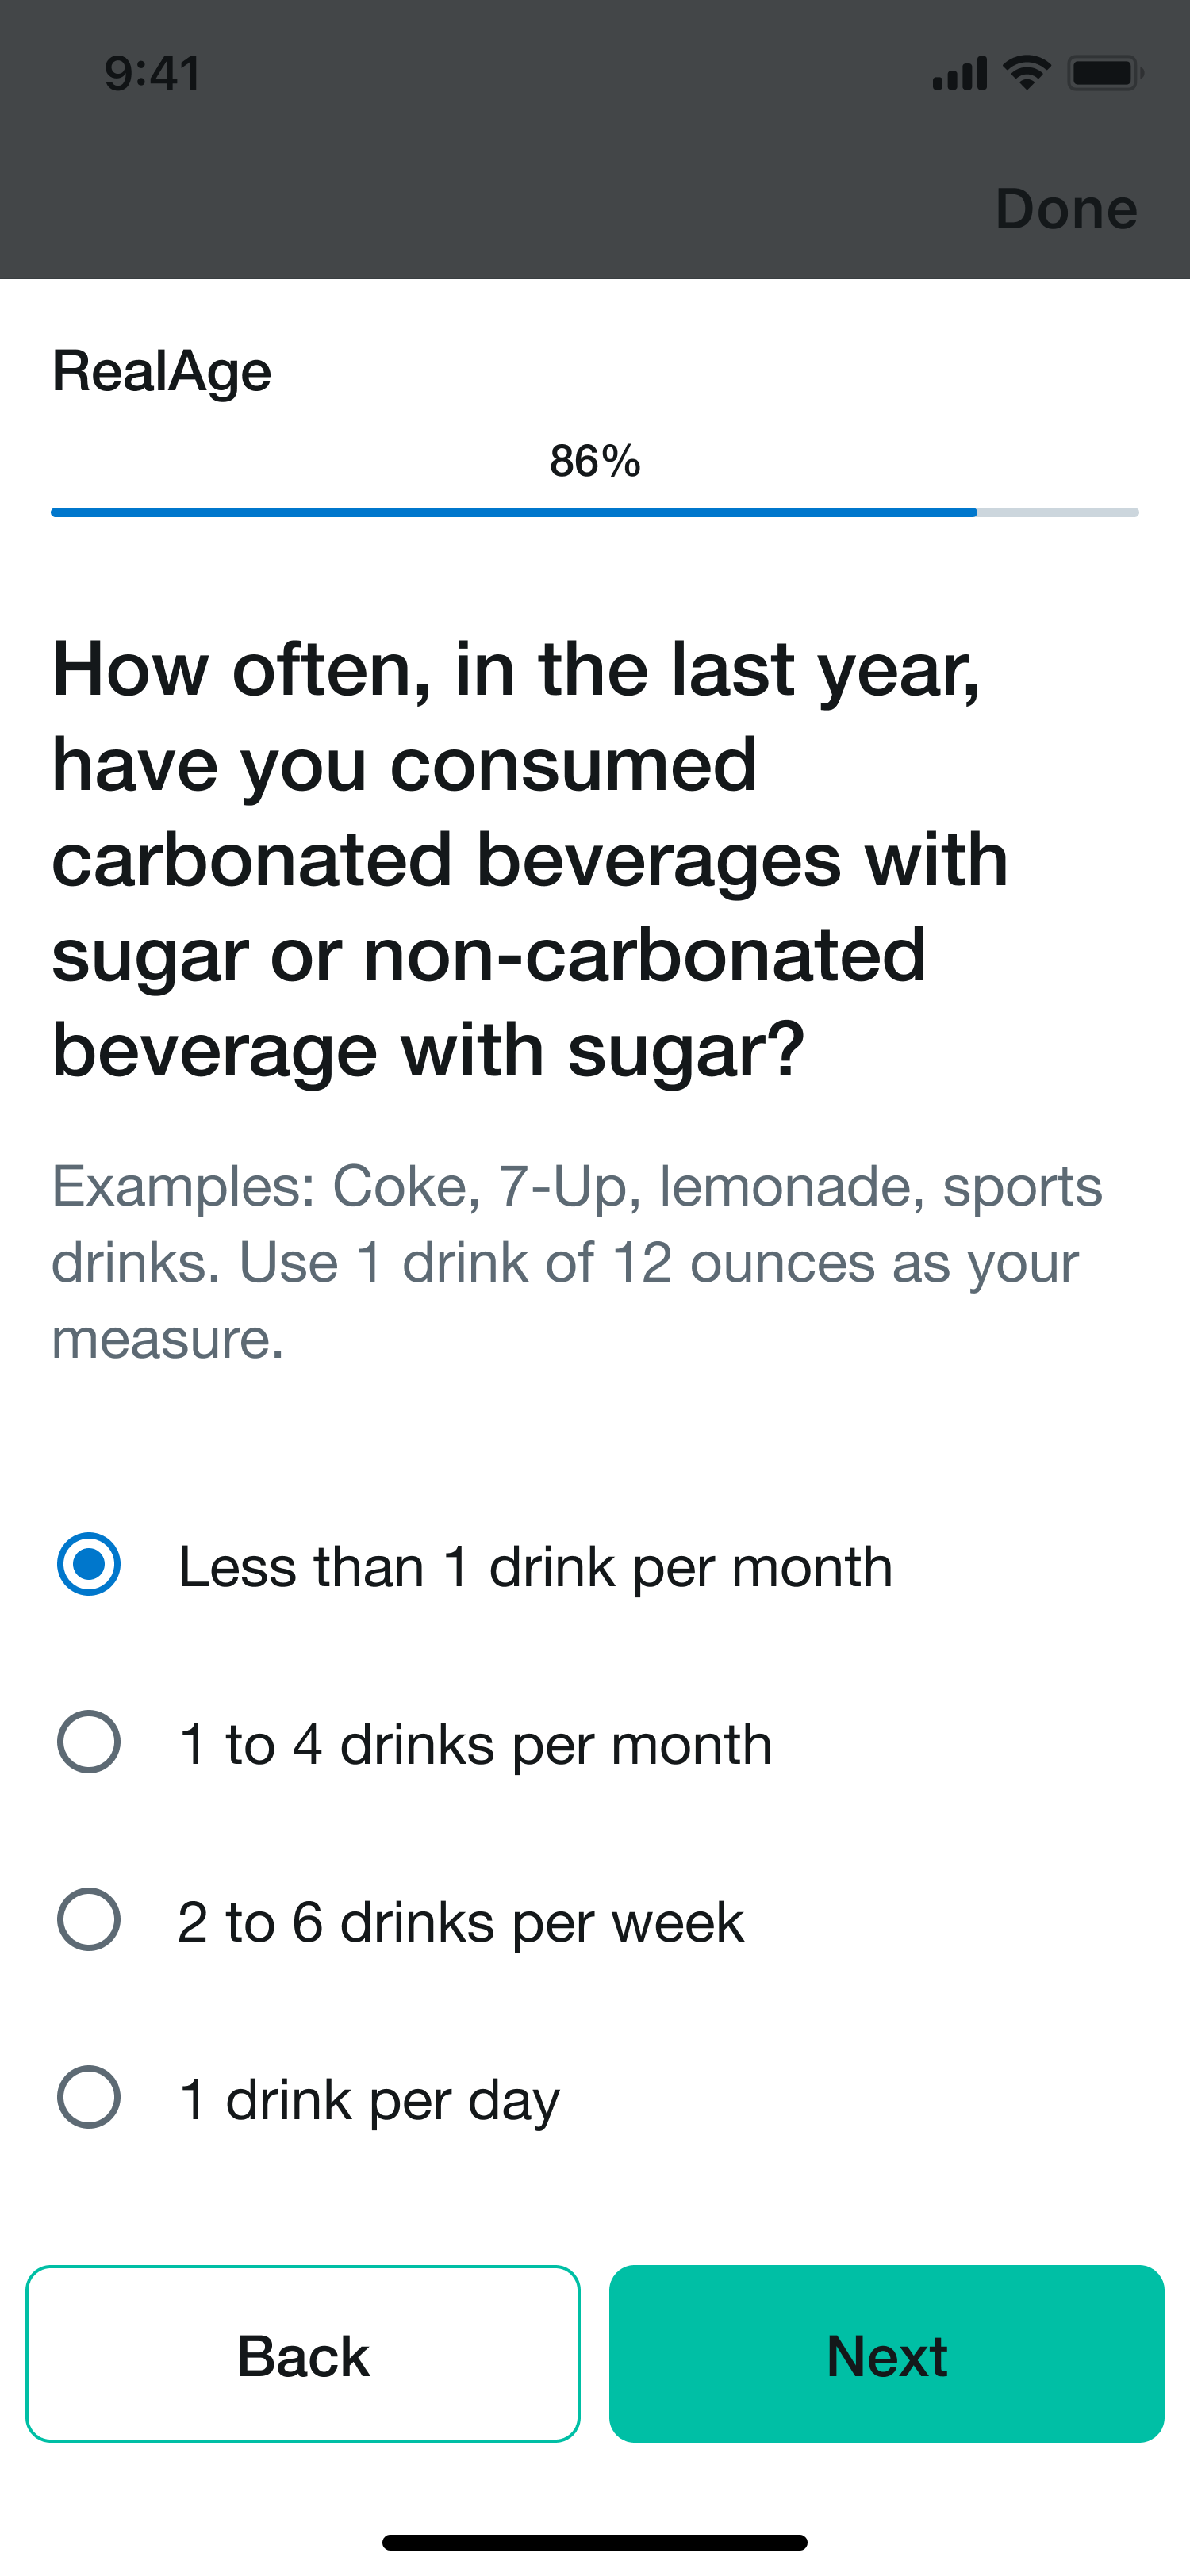Tap the battery level icon
This screenshot has width=1190, height=2576.
point(1104,73)
